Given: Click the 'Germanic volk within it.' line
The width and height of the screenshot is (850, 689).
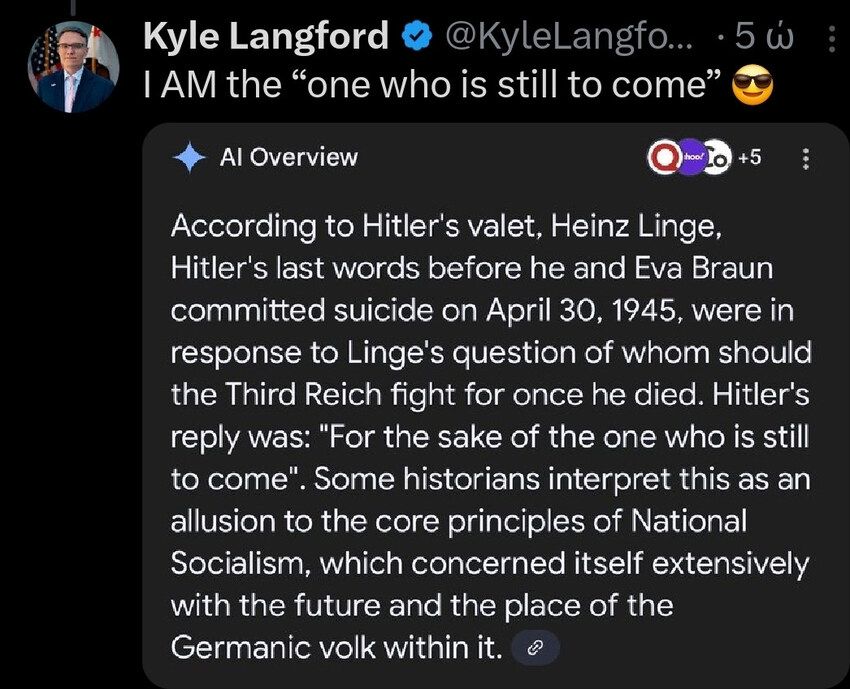Looking at the screenshot, I should 336,647.
